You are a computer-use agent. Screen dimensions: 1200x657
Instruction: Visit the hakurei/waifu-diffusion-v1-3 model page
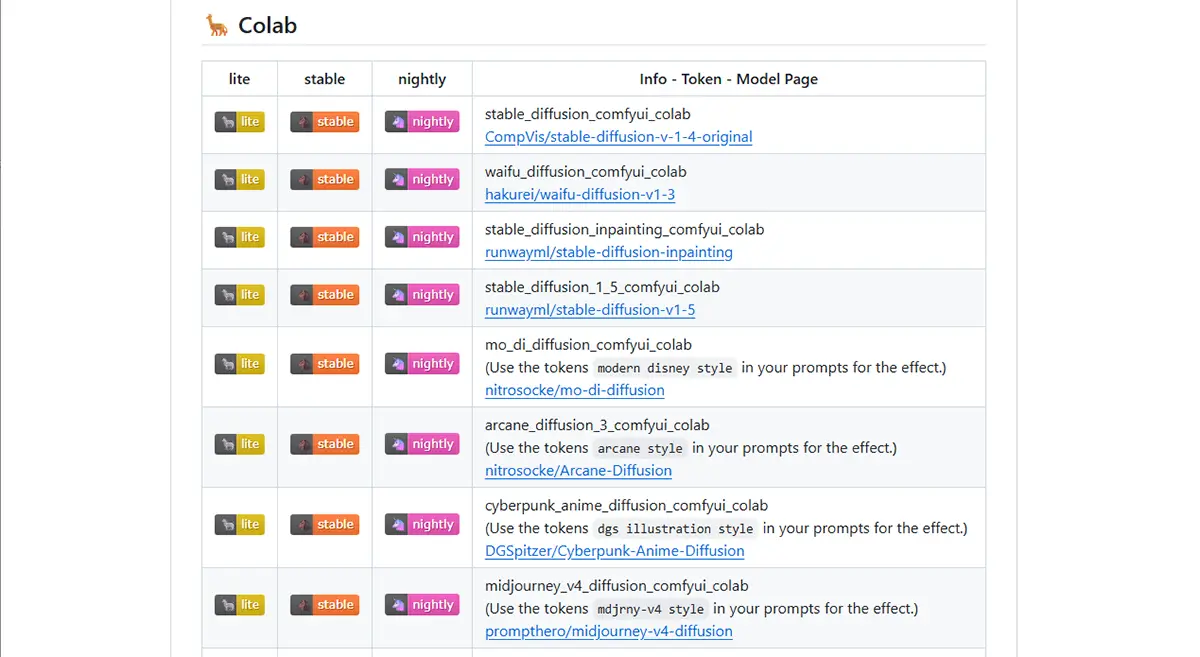[580, 195]
